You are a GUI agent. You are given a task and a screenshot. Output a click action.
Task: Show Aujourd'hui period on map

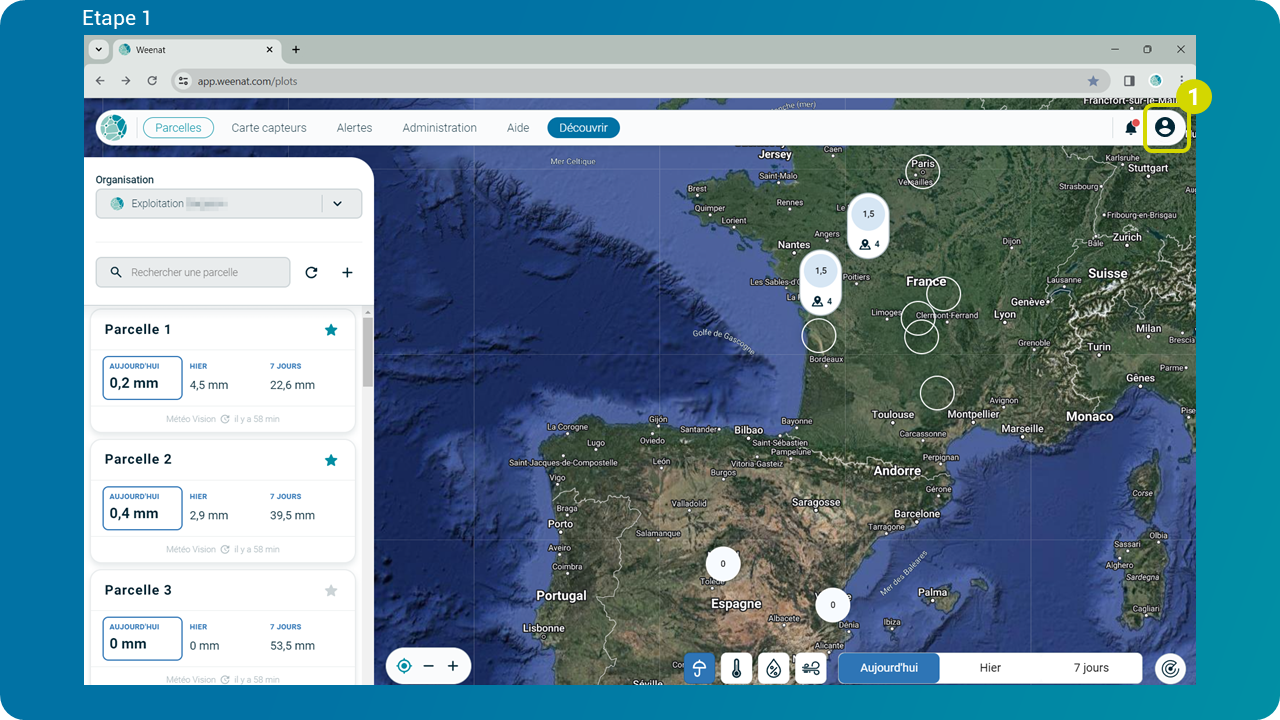(x=889, y=668)
